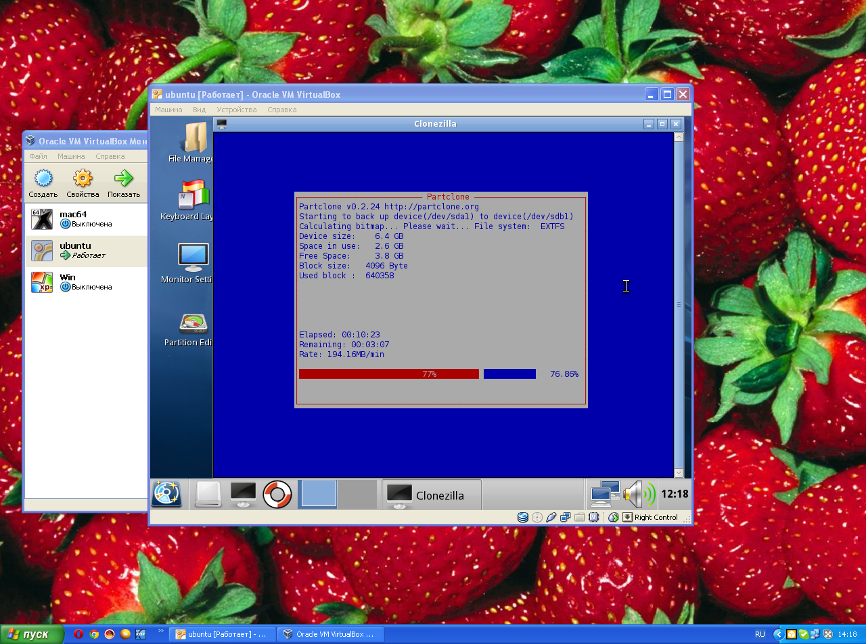866x644 pixels.
Task: Open Файл menu in VirtualBox Manager
Action: [x=38, y=157]
